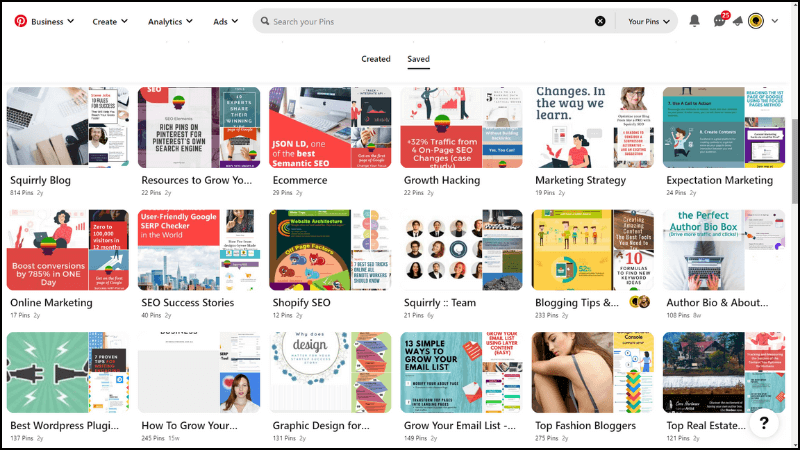Click the Pinterest logo icon
The image size is (800, 450).
[x=20, y=21]
